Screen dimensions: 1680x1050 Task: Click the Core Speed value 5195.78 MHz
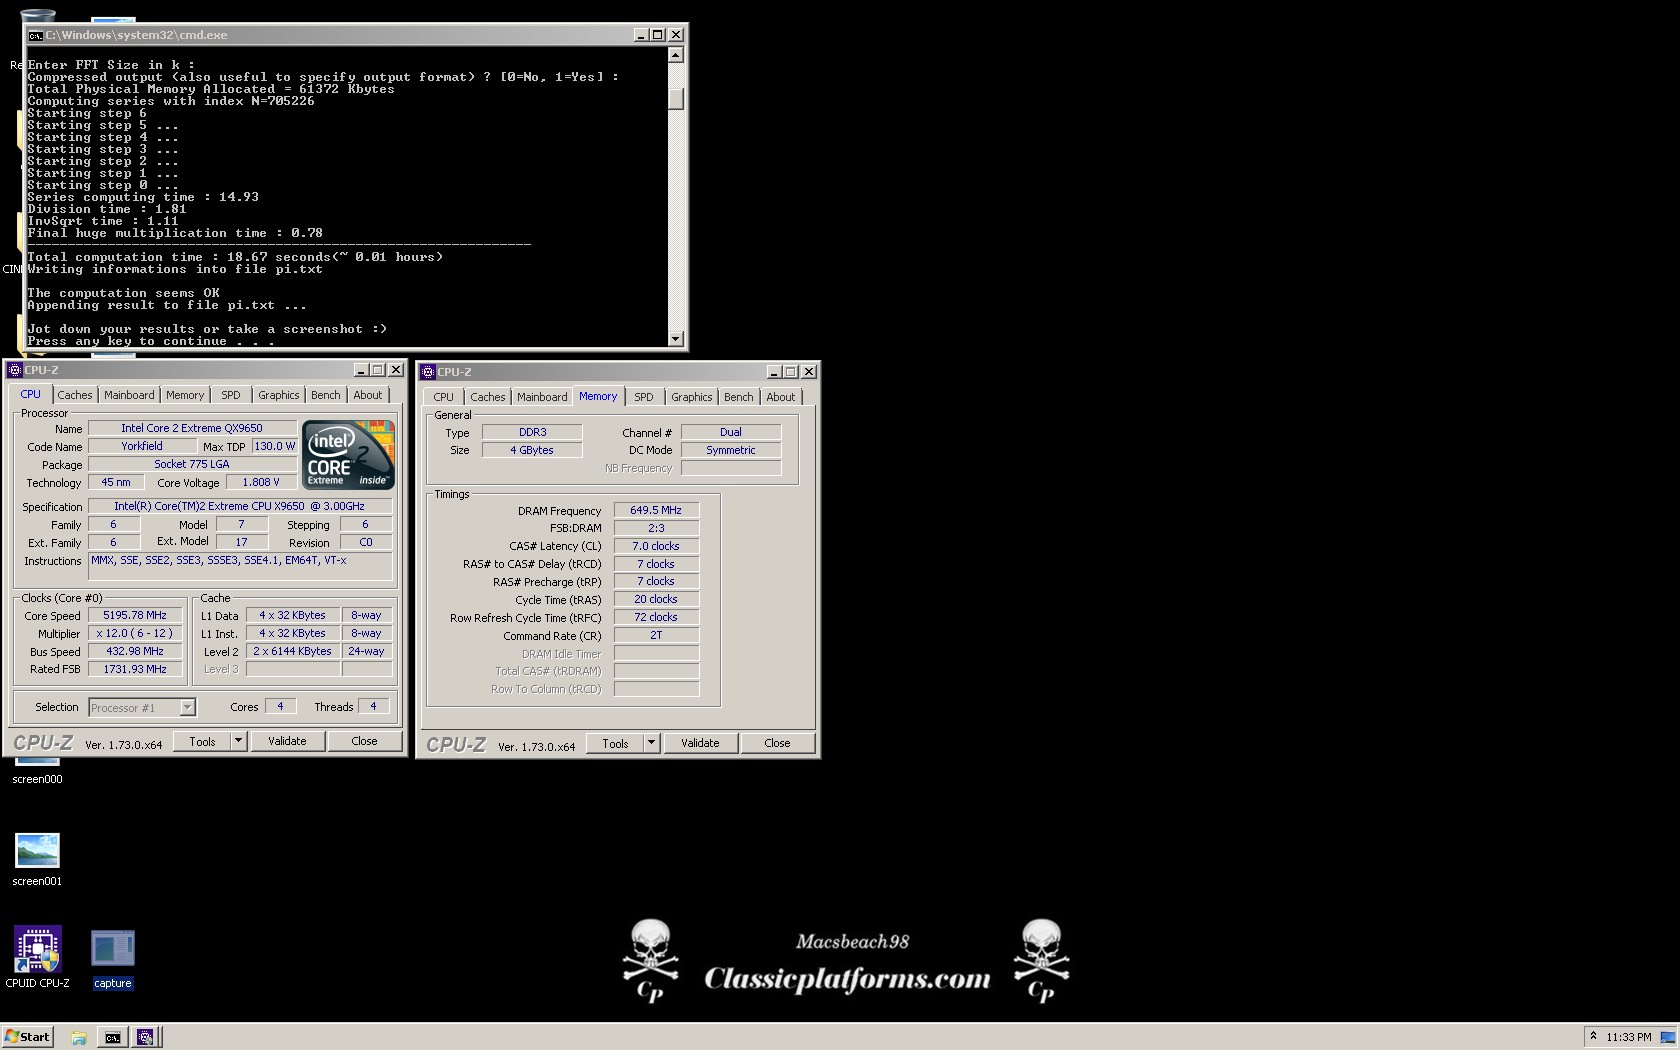tap(135, 616)
